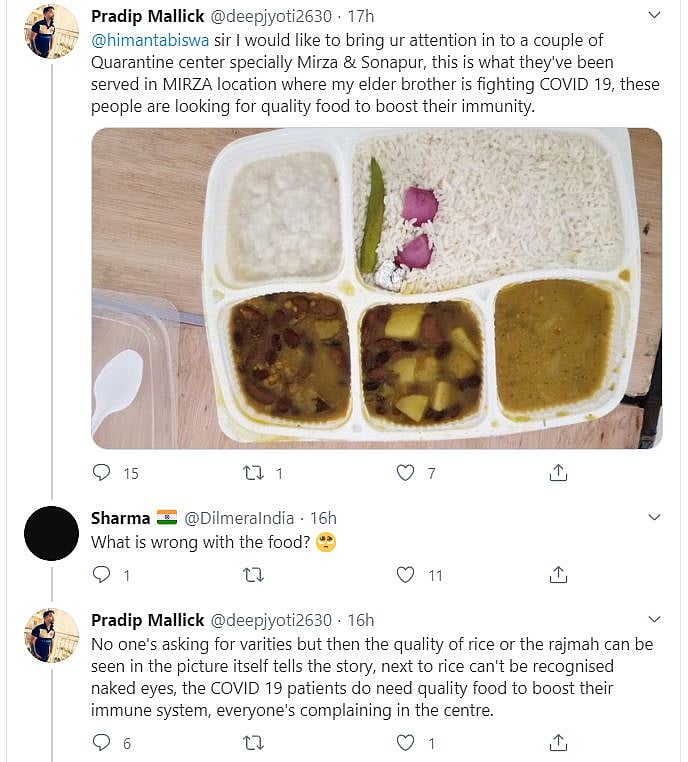Open the @himantabiswa mention link
The width and height of the screenshot is (688, 762).
click(x=142, y=40)
